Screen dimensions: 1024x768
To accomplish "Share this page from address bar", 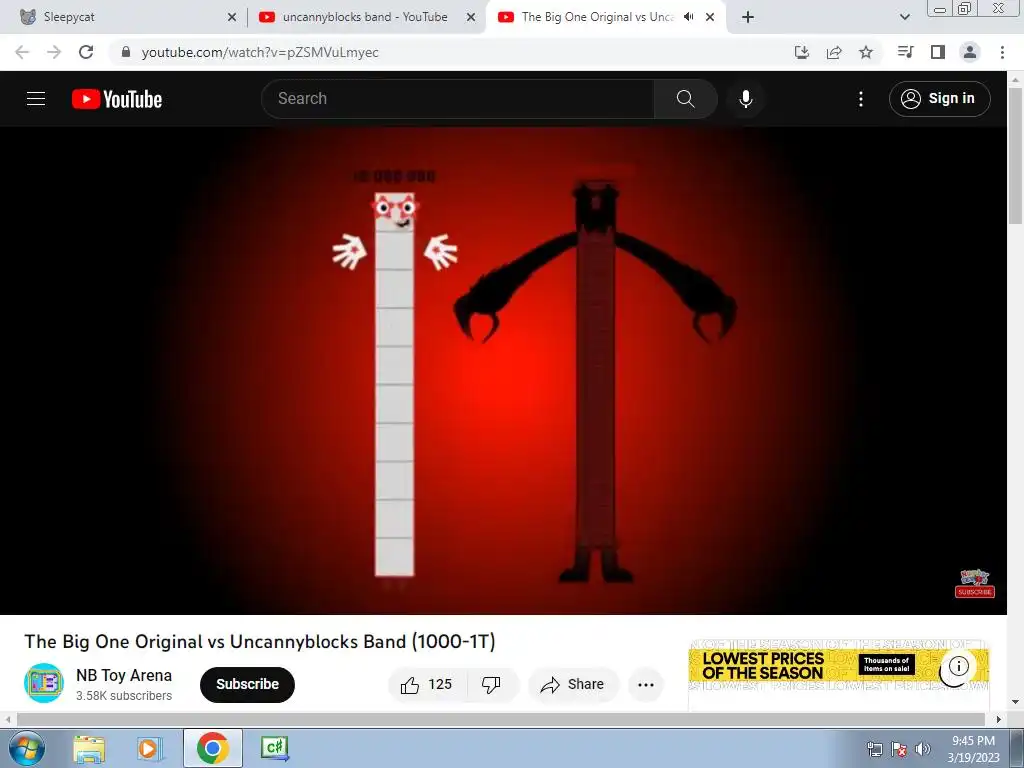I will (834, 52).
